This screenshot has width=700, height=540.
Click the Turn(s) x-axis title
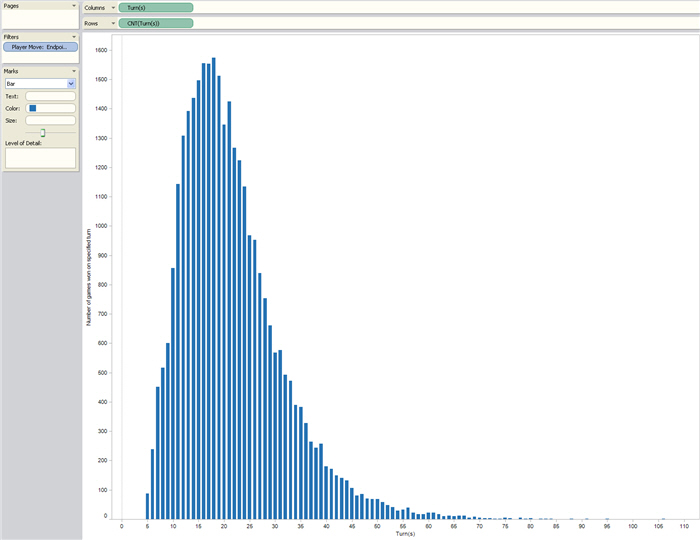tap(405, 534)
